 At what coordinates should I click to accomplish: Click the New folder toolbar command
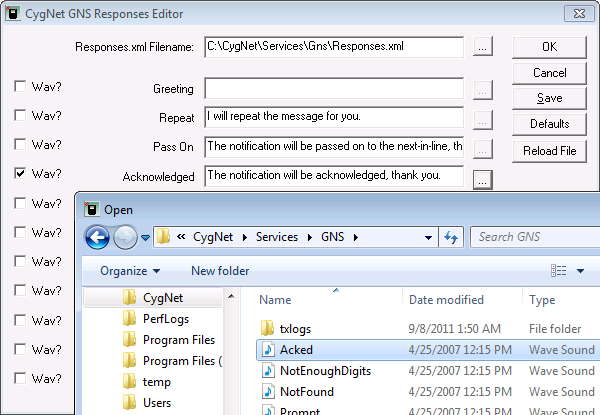point(220,271)
